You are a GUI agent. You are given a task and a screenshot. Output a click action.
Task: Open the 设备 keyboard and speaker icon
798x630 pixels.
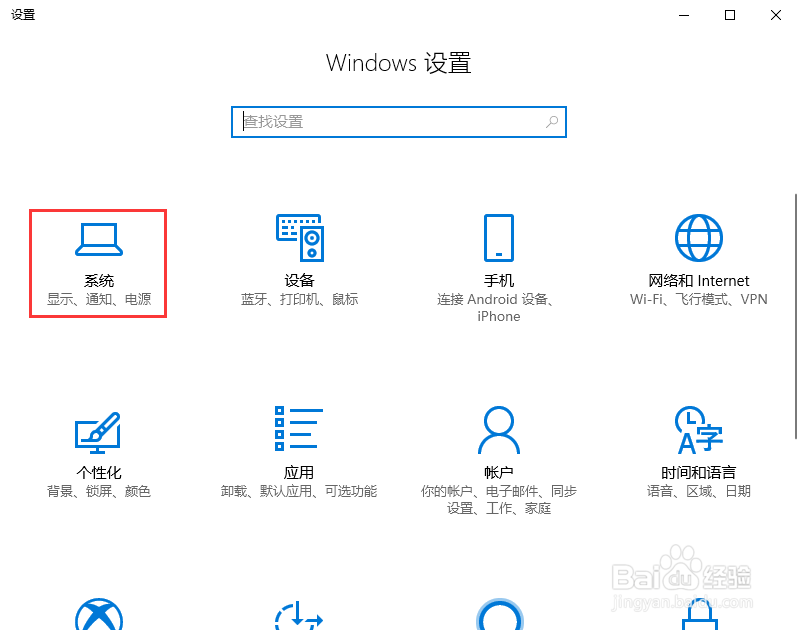coord(300,238)
